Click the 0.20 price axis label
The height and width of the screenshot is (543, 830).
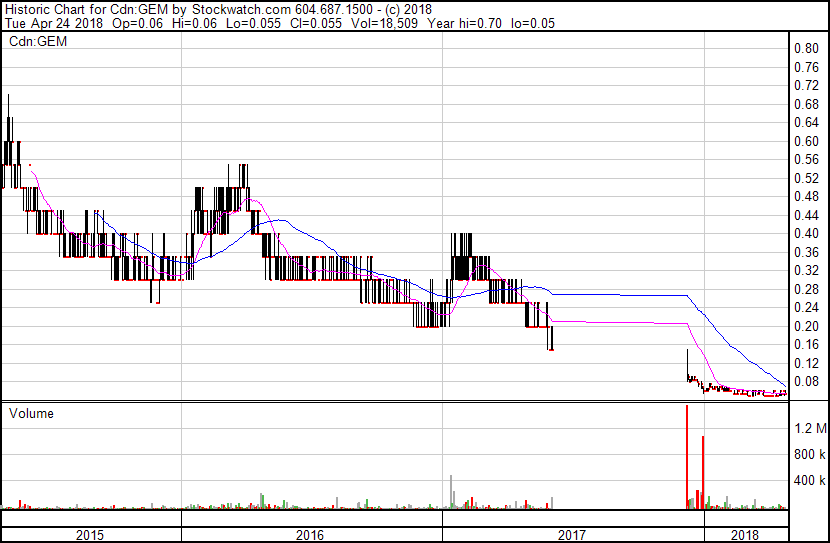tap(806, 327)
